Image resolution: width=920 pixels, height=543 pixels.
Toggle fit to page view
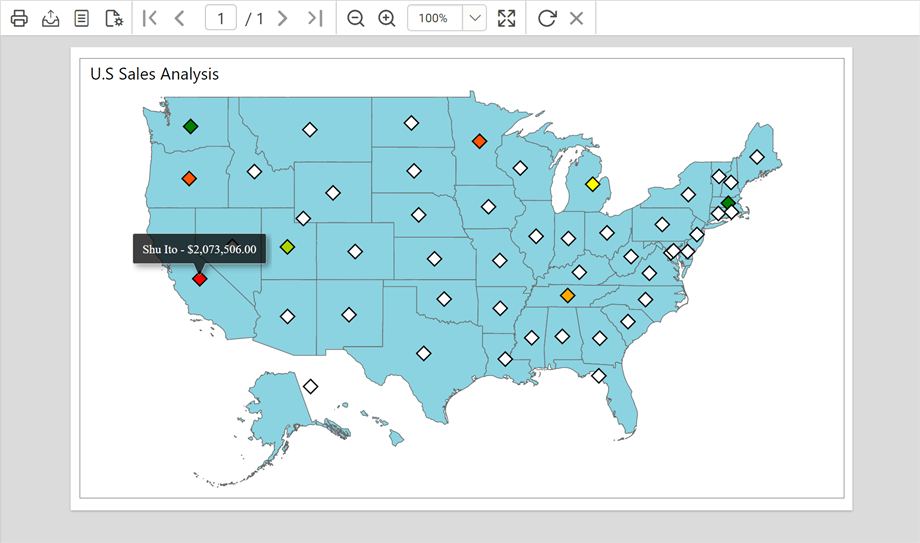pyautogui.click(x=507, y=18)
